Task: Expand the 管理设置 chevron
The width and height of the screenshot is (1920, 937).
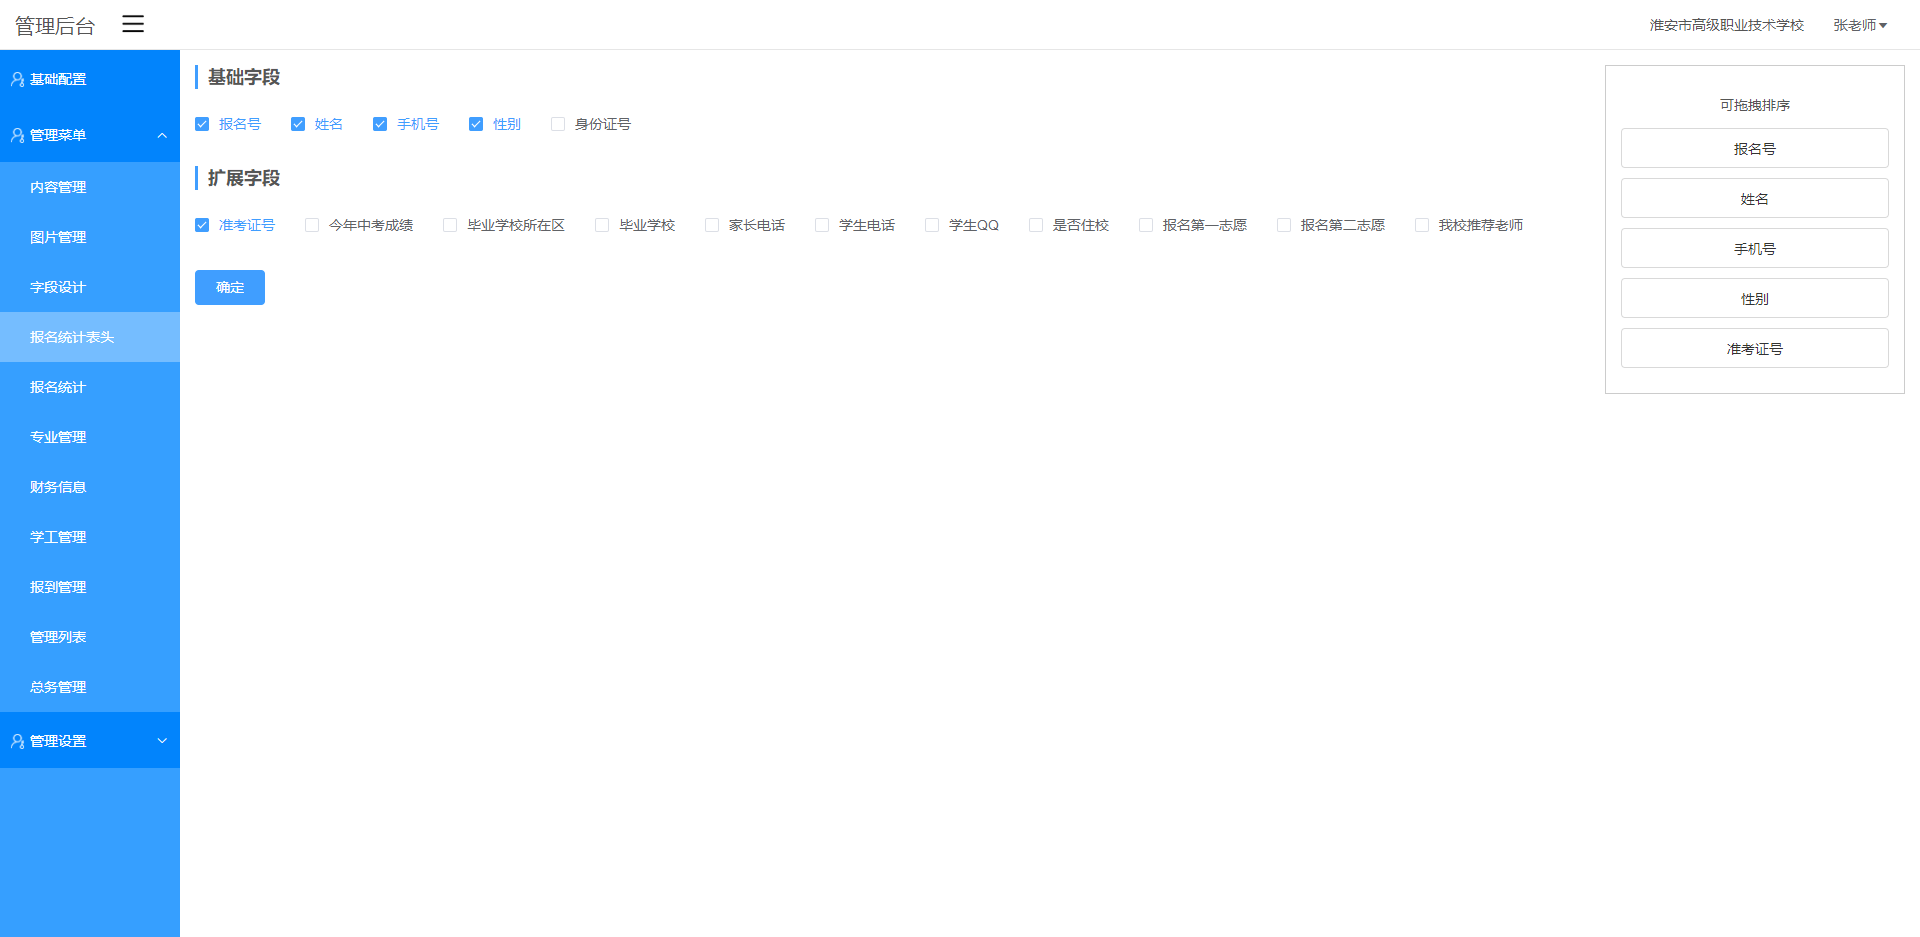Action: point(162,741)
